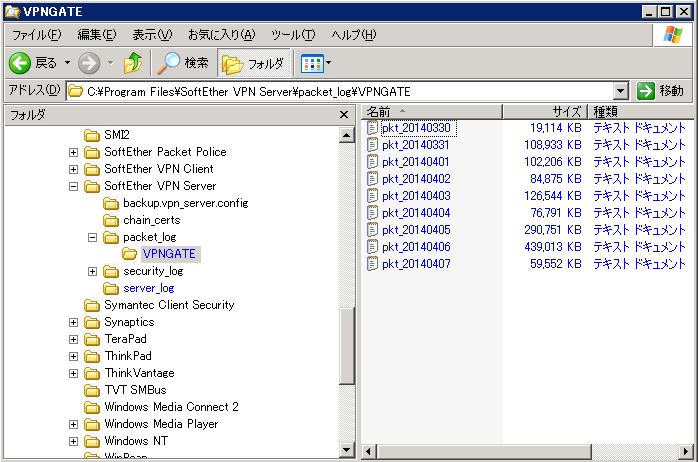698x462 pixels.
Task: Click the file list horizontal scrollbar thumb
Action: [484, 451]
